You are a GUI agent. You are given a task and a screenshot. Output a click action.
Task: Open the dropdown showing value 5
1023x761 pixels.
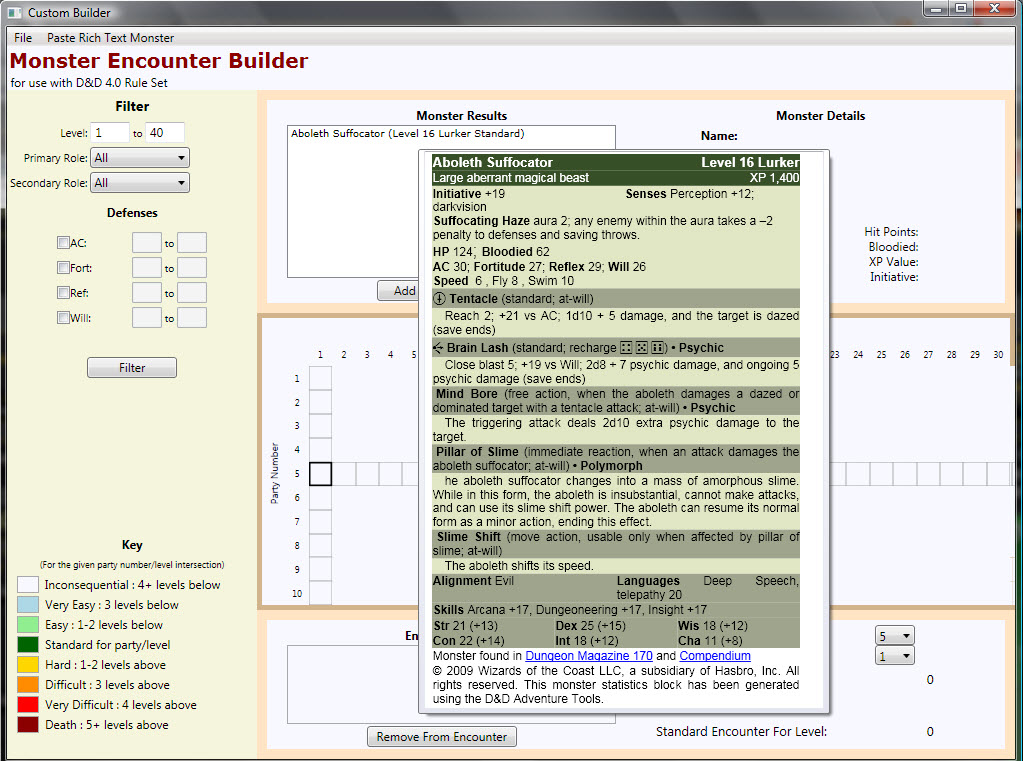pyautogui.click(x=894, y=636)
